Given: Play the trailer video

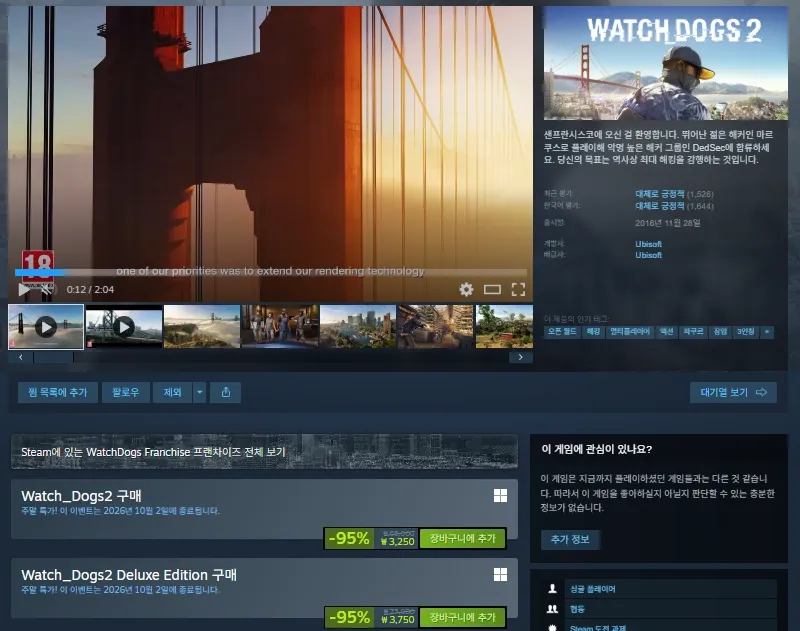Looking at the screenshot, I should (x=24, y=290).
